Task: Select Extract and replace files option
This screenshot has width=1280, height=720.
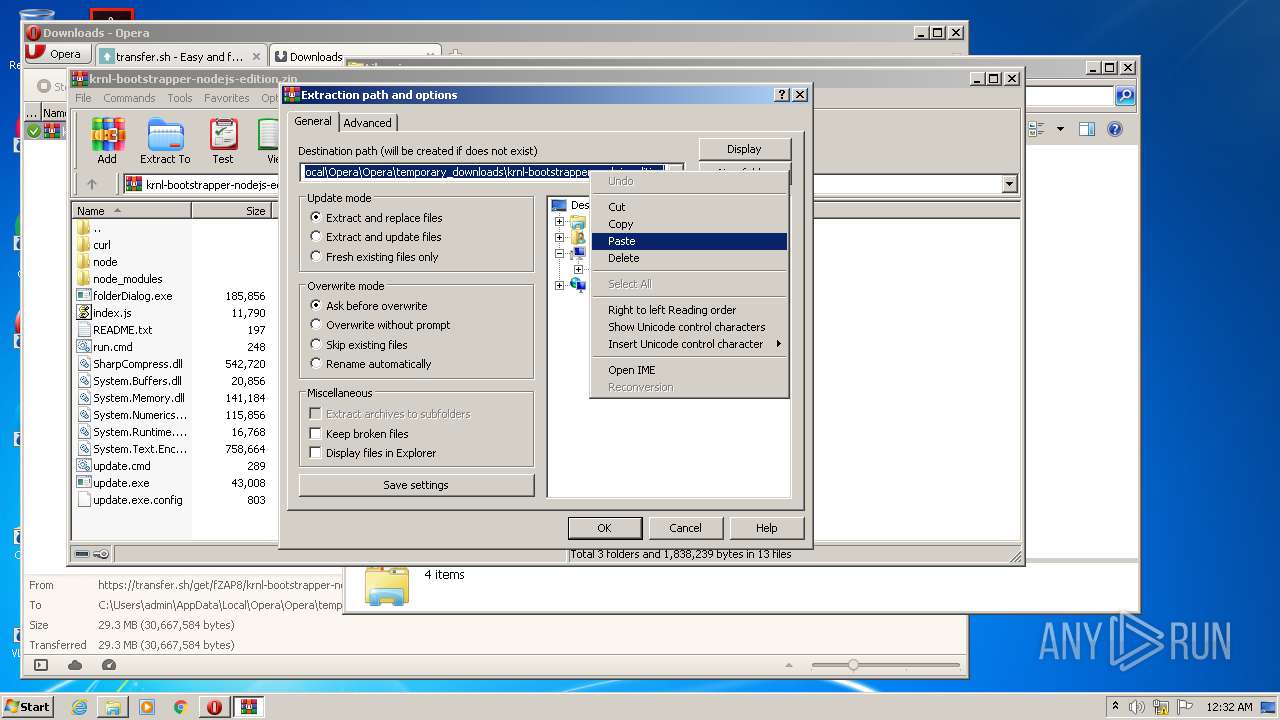Action: (x=316, y=217)
